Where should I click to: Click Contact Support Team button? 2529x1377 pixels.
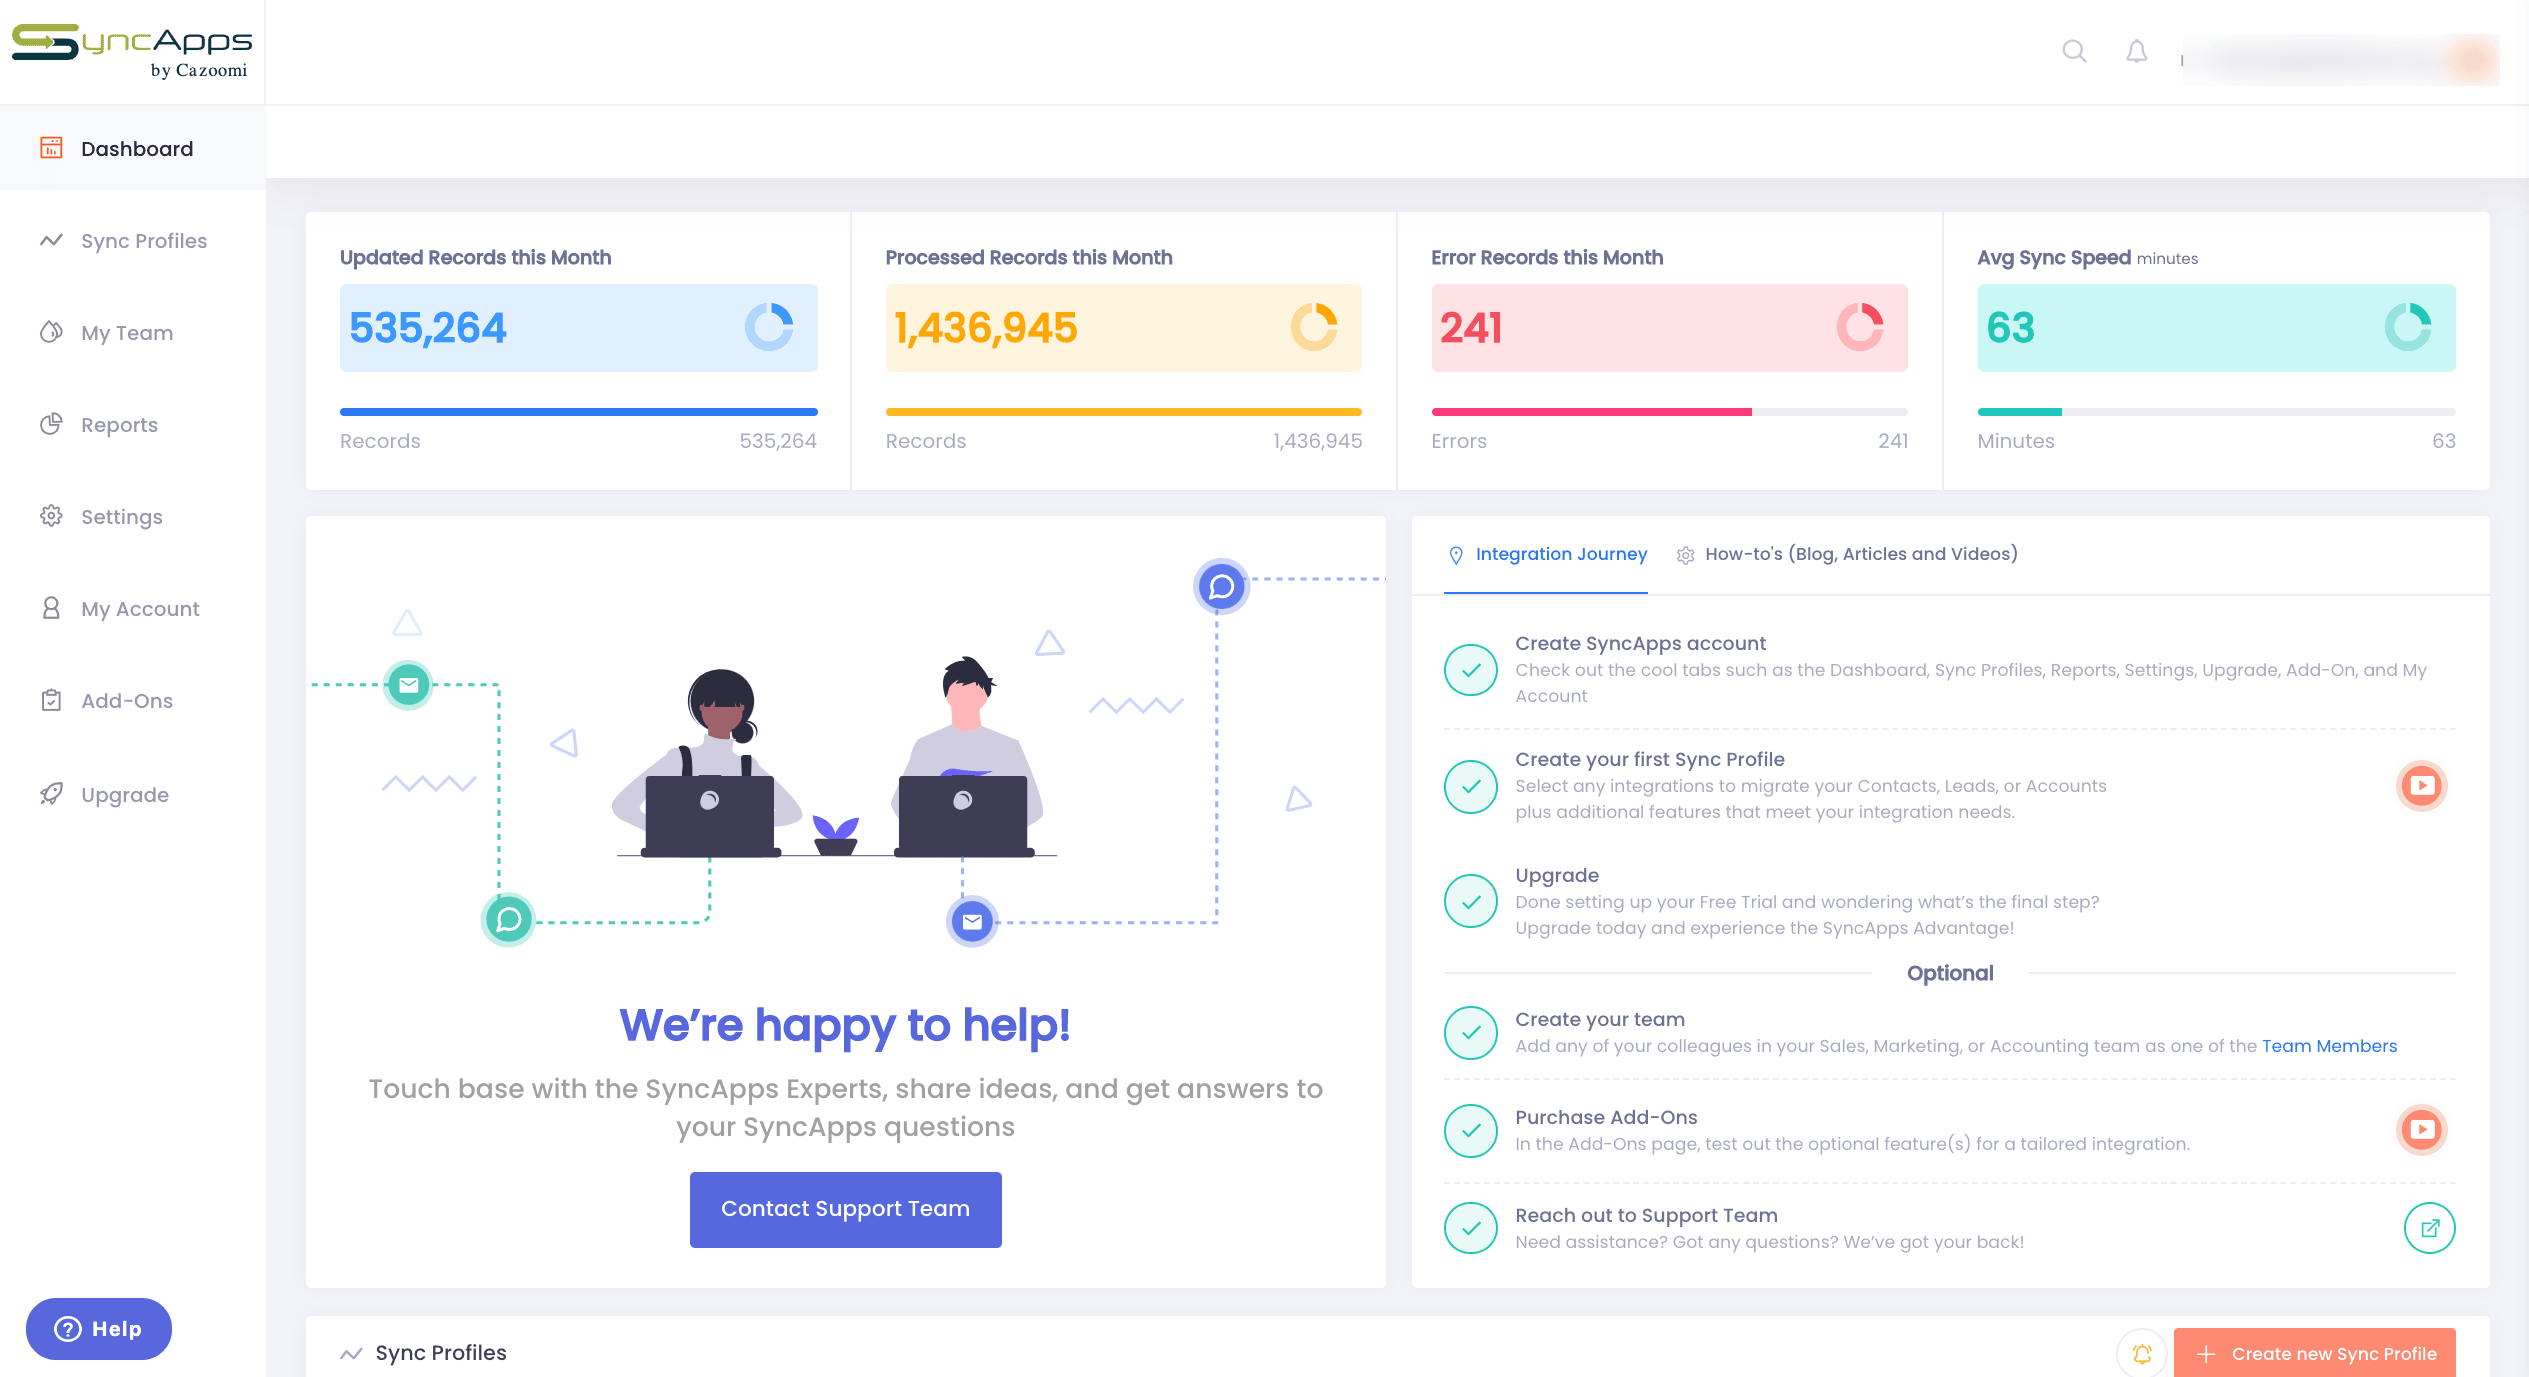click(844, 1209)
